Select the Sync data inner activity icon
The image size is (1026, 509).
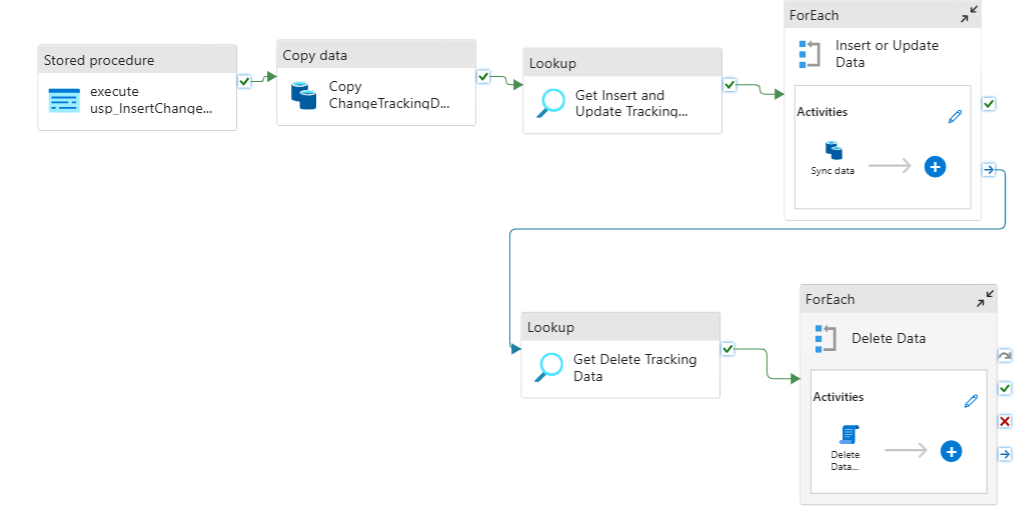coord(834,150)
